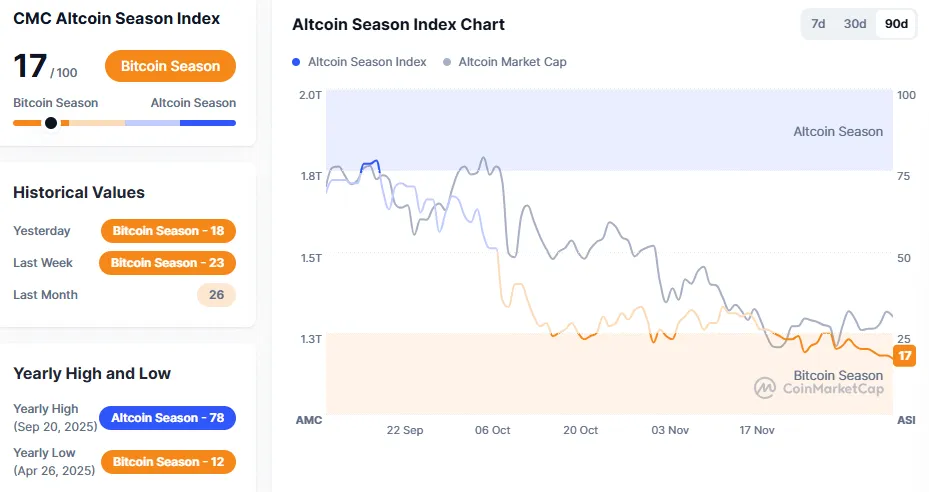Click the Last Week Bitcoin Season - 23 badge

[x=167, y=263]
